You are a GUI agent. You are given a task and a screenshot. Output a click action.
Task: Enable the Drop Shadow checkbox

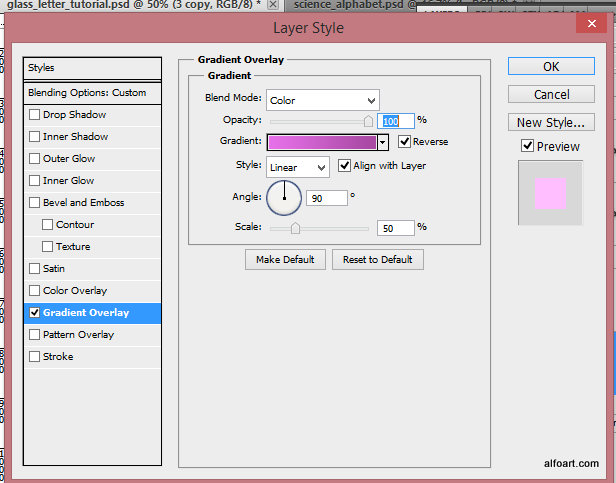[x=35, y=115]
